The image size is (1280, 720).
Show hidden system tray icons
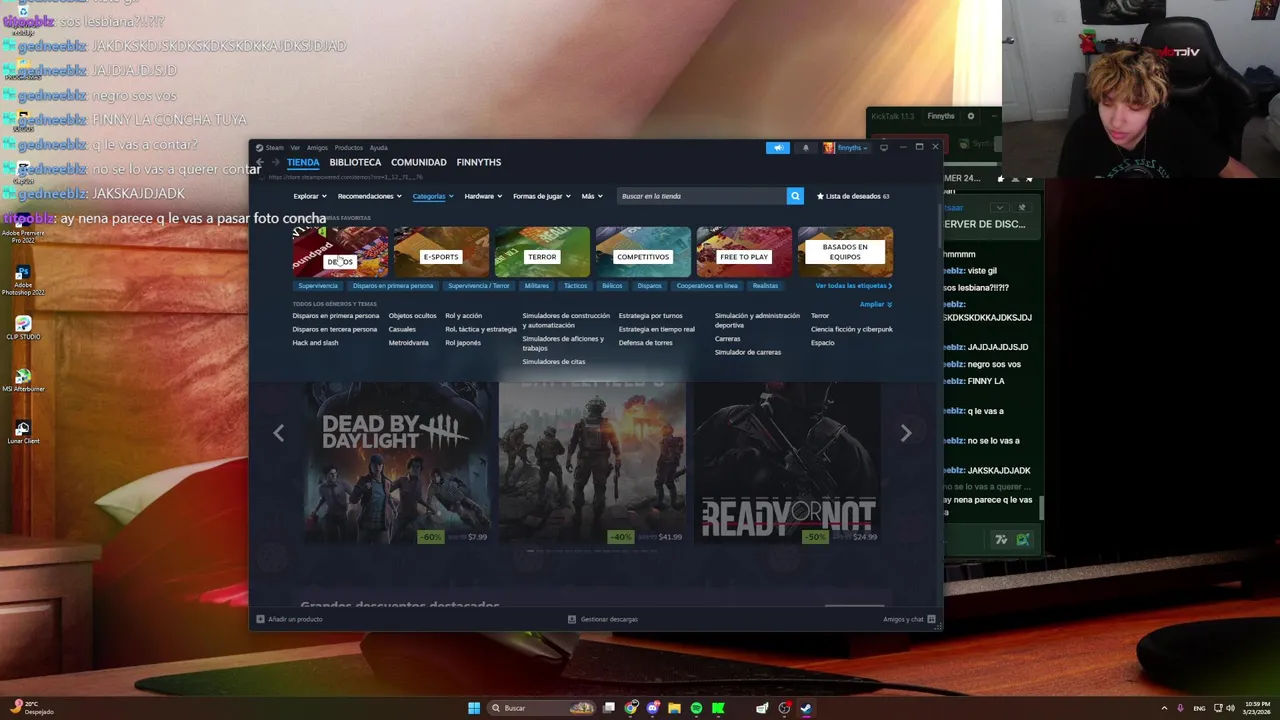pyautogui.click(x=1164, y=708)
